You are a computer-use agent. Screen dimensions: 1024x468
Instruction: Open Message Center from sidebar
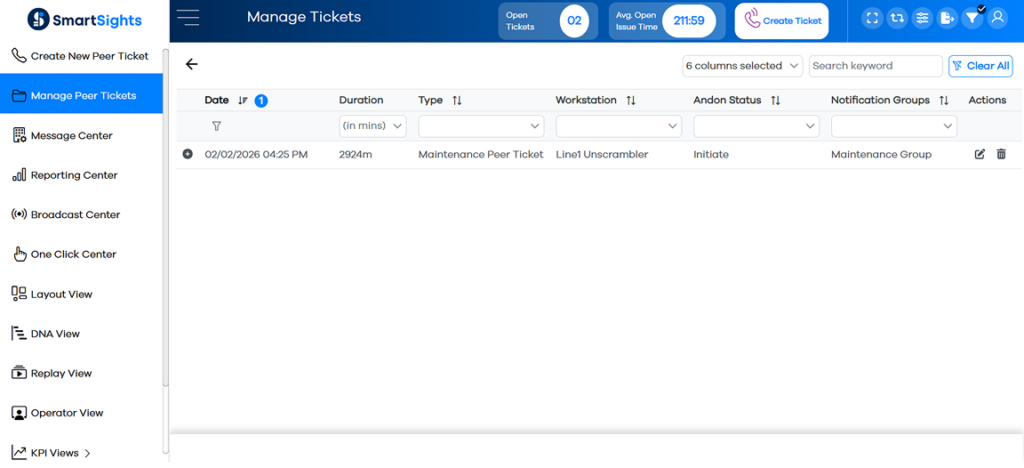(71, 135)
